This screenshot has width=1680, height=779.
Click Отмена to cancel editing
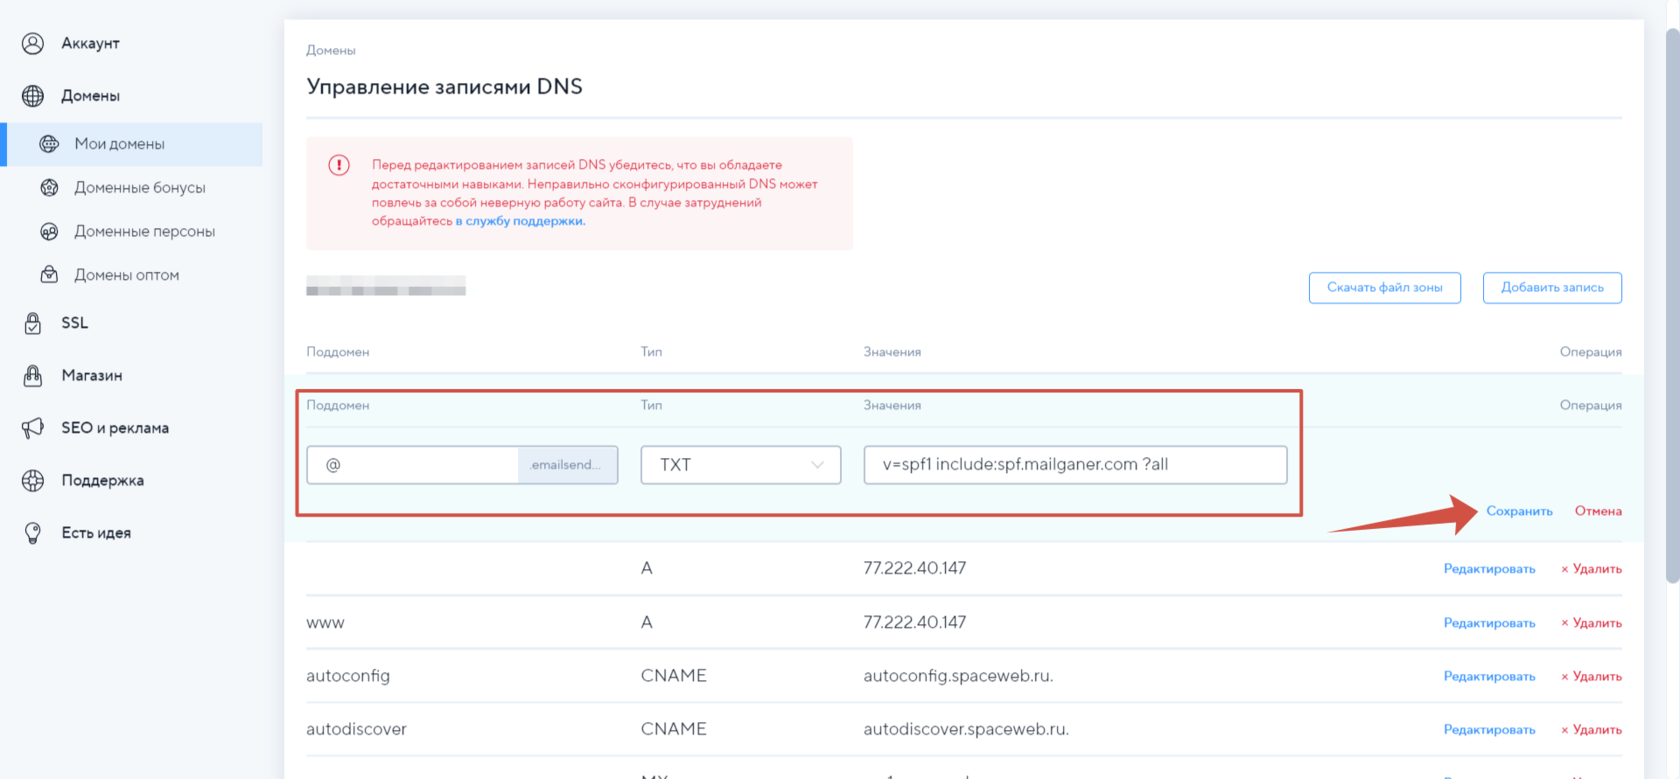point(1598,511)
